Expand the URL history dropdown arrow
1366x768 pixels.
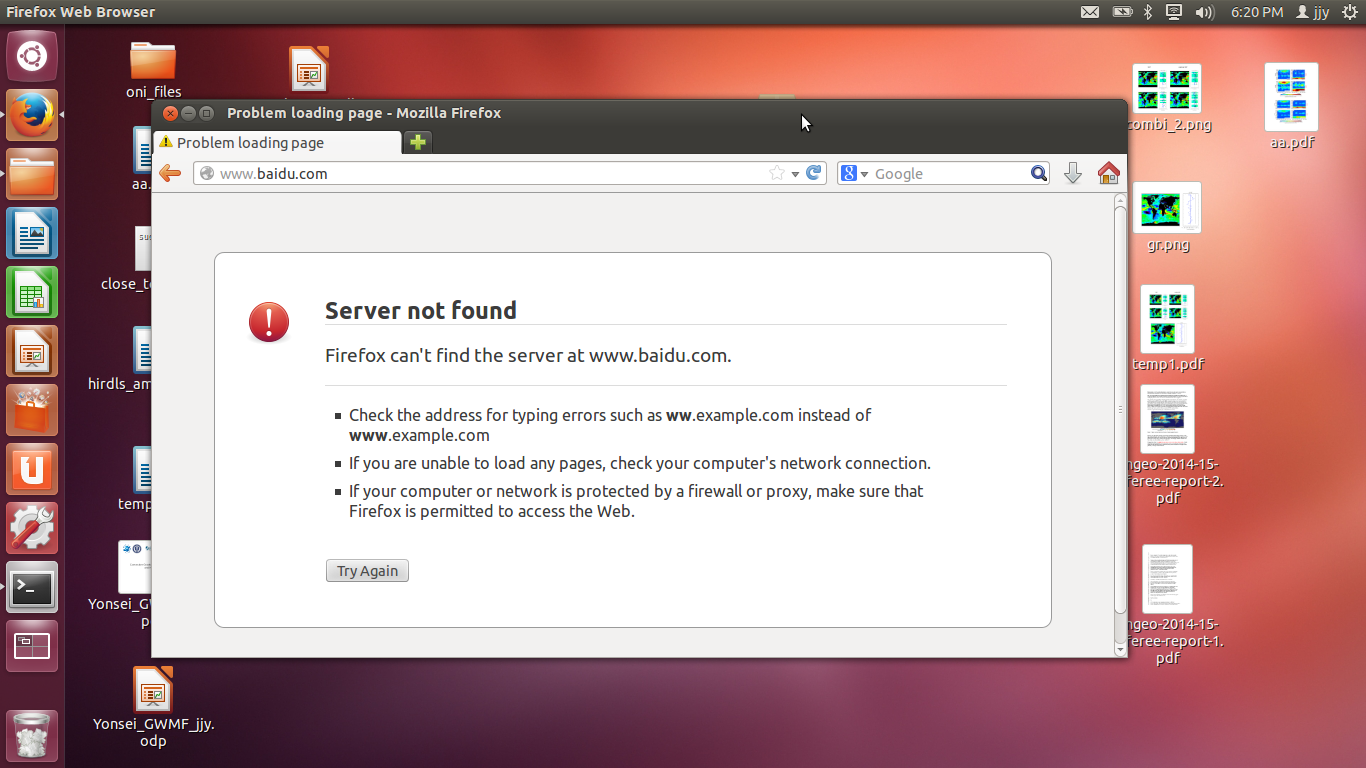coord(795,174)
